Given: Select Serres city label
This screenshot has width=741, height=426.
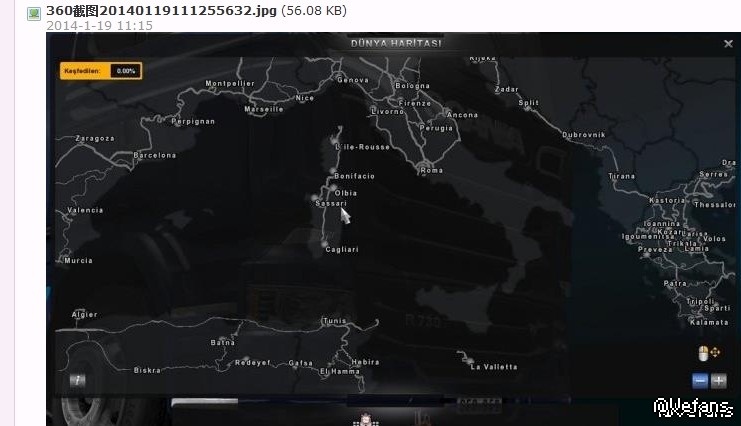Looking at the screenshot, I should (713, 174).
